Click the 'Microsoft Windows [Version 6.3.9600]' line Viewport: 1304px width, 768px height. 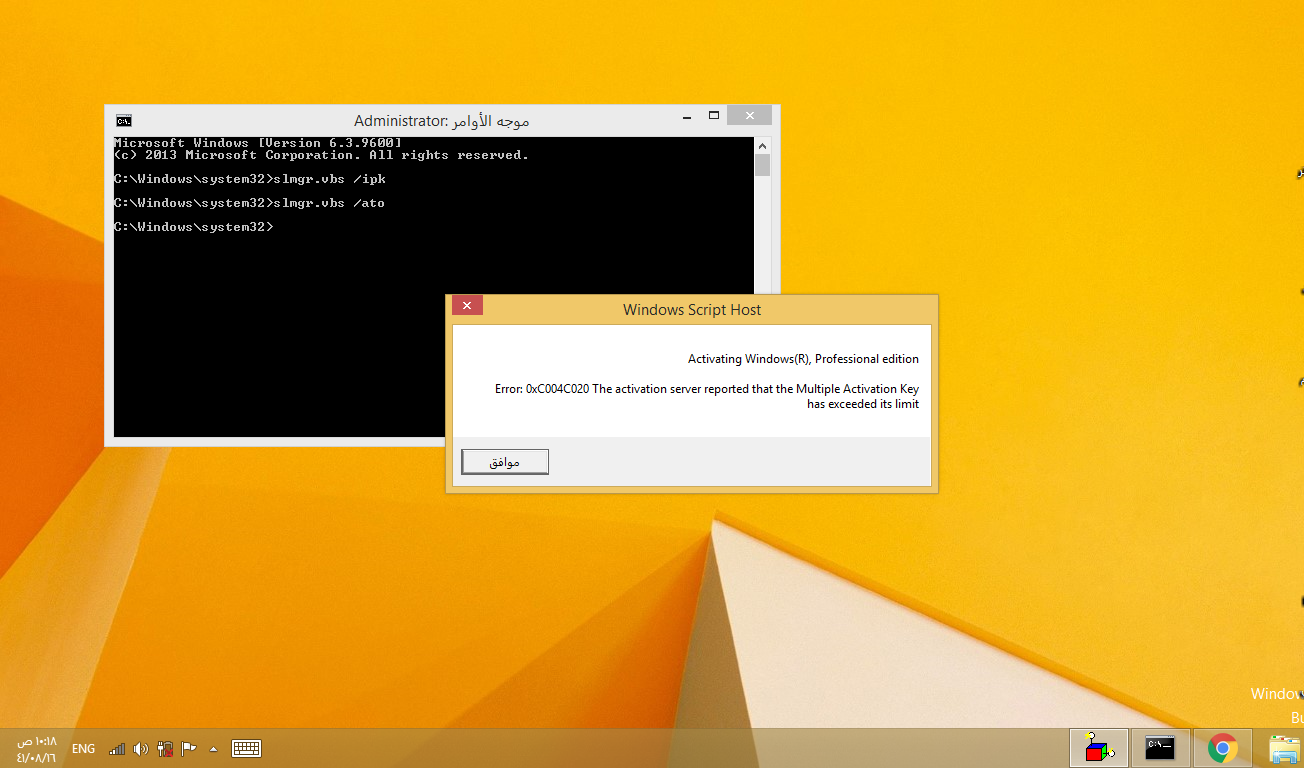click(x=257, y=143)
